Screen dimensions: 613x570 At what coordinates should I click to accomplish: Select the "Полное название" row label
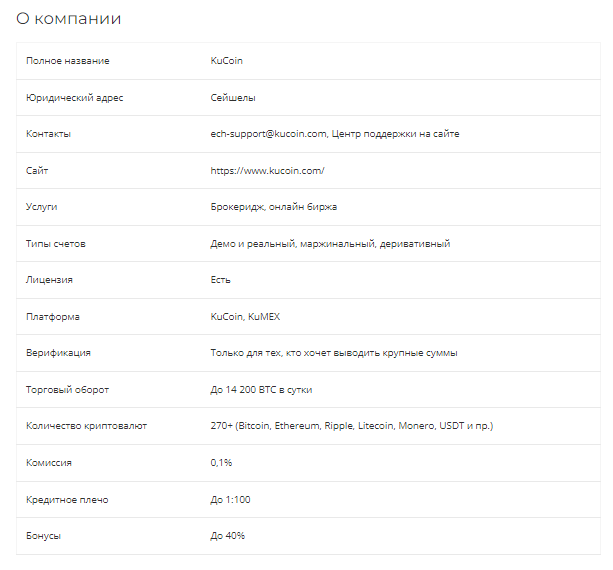click(x=68, y=61)
